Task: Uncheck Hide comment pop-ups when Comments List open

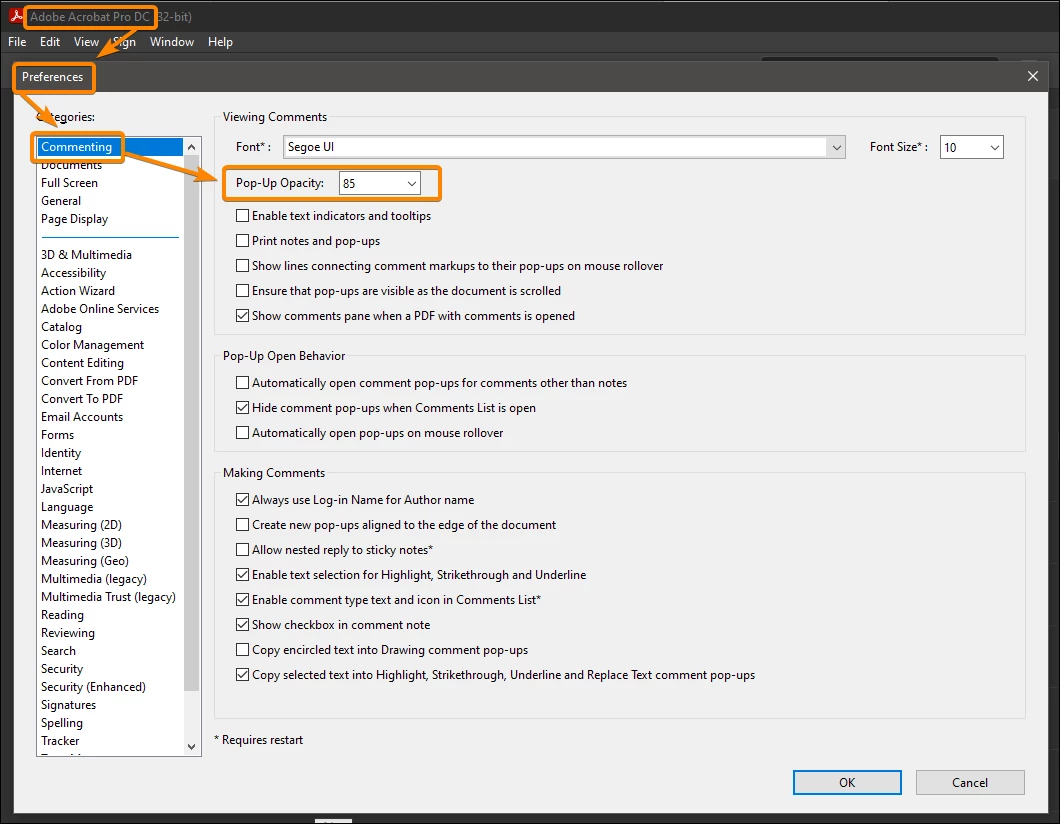Action: click(x=242, y=408)
